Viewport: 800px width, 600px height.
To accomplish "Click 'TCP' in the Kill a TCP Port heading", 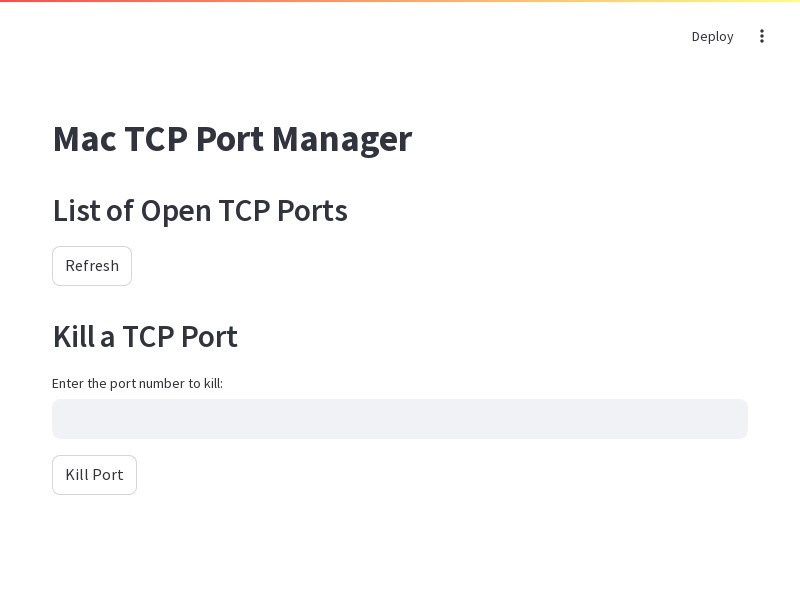I will click(148, 337).
